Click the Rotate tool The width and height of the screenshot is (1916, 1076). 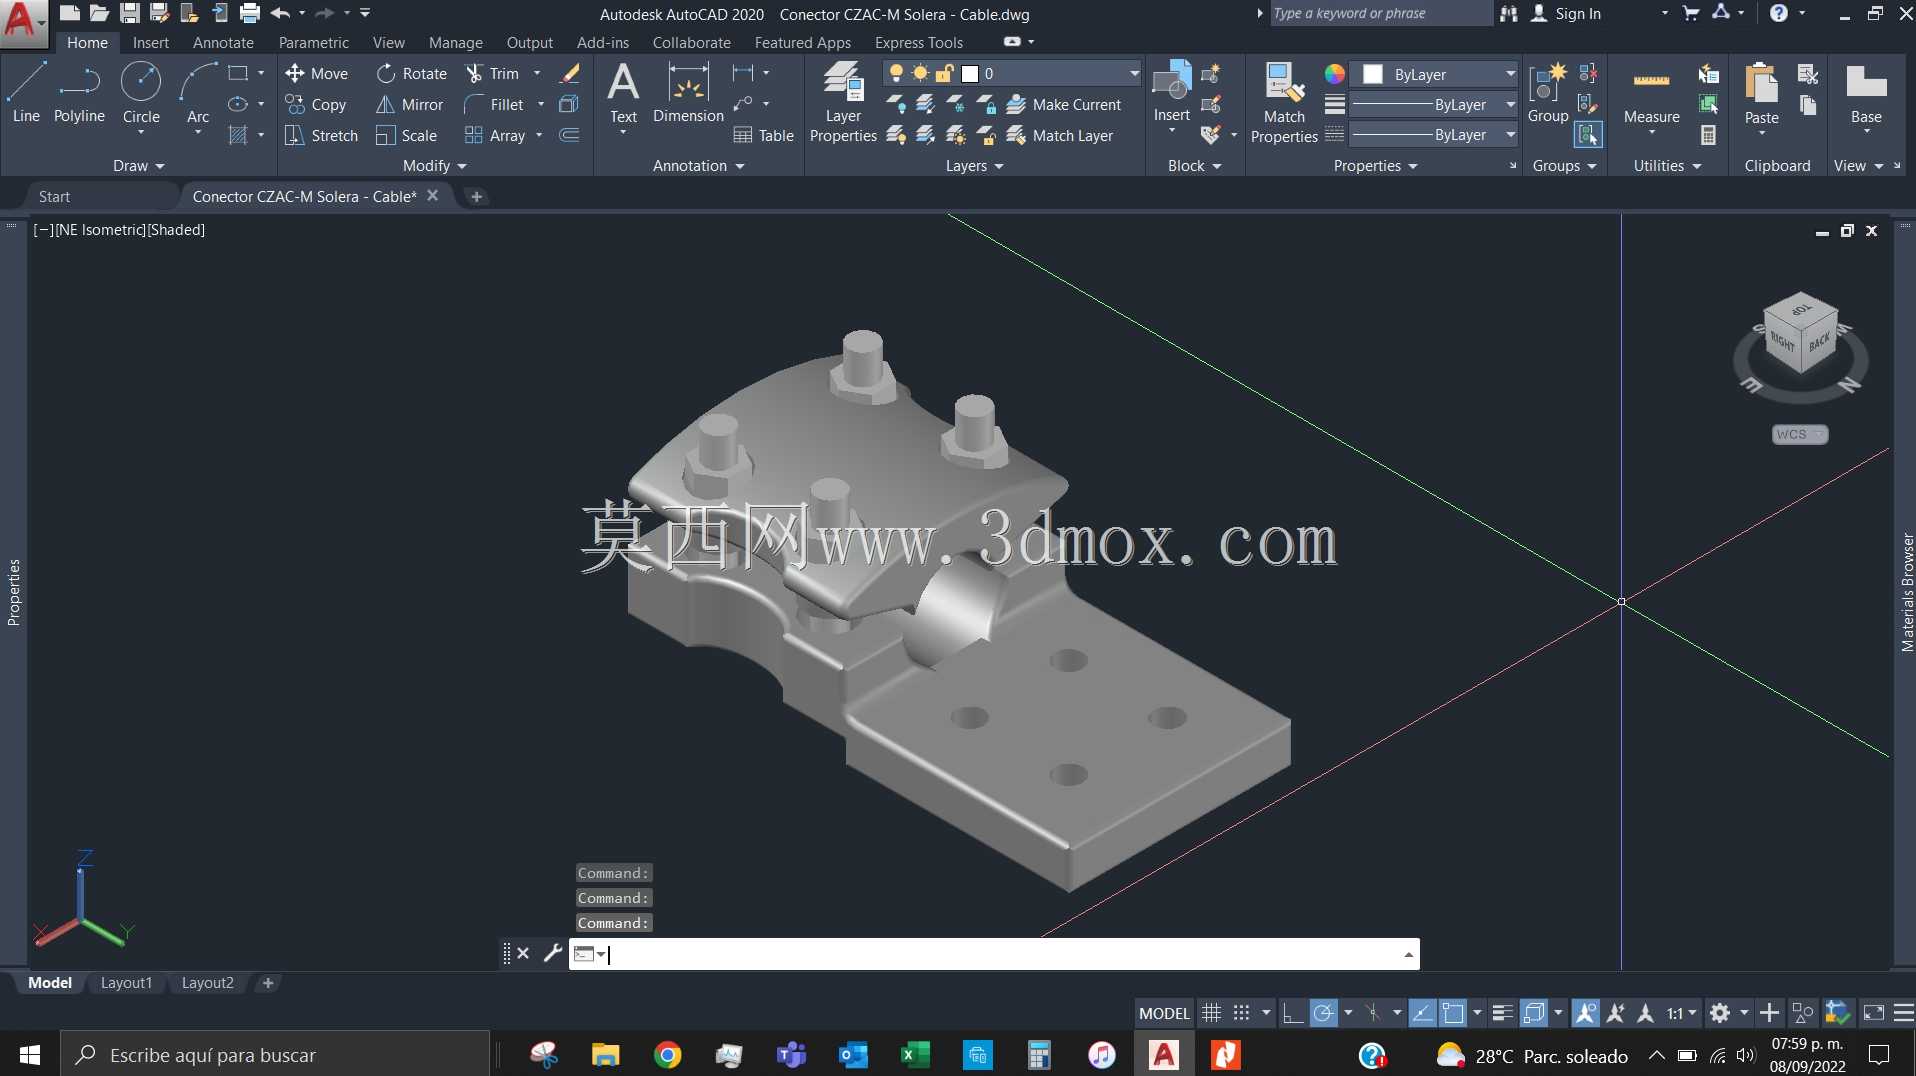(x=412, y=73)
